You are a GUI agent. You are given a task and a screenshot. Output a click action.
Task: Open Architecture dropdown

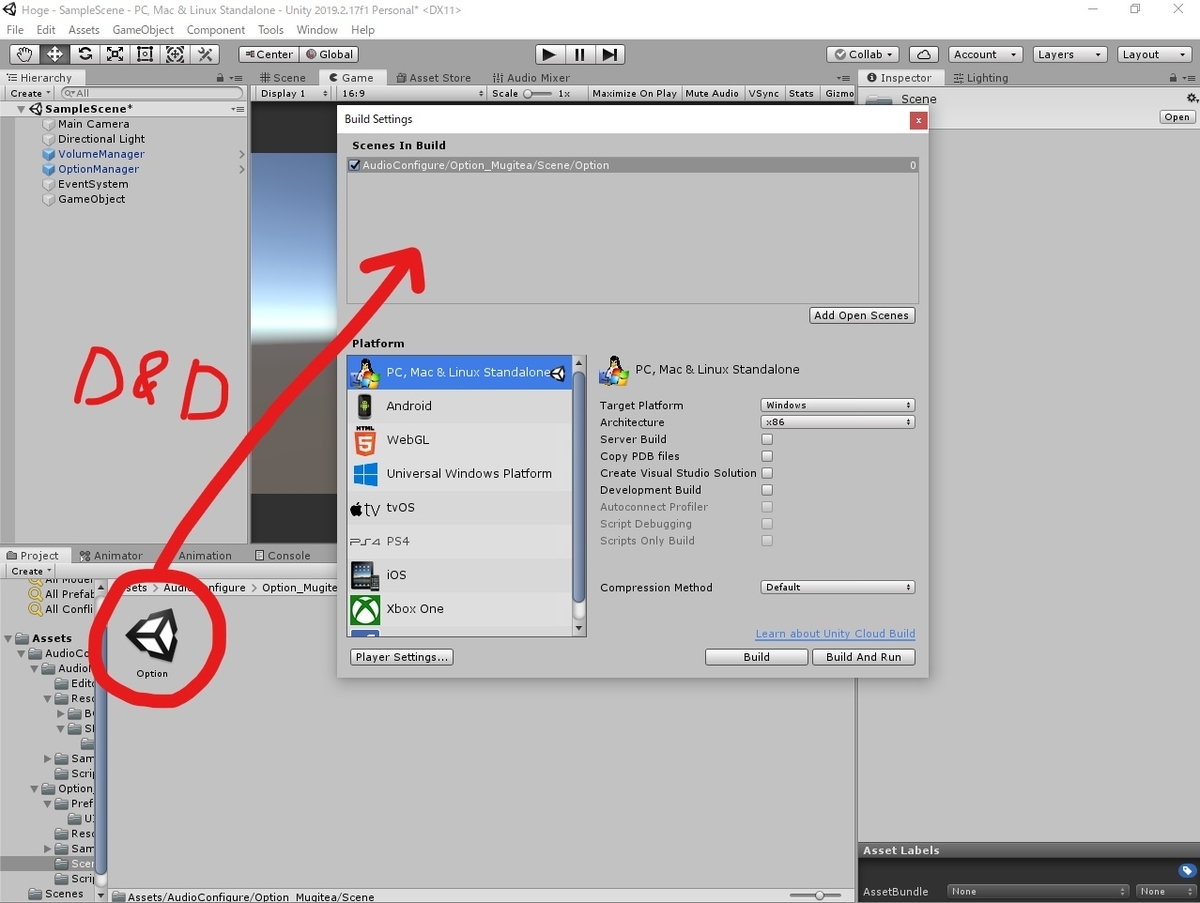tap(838, 422)
